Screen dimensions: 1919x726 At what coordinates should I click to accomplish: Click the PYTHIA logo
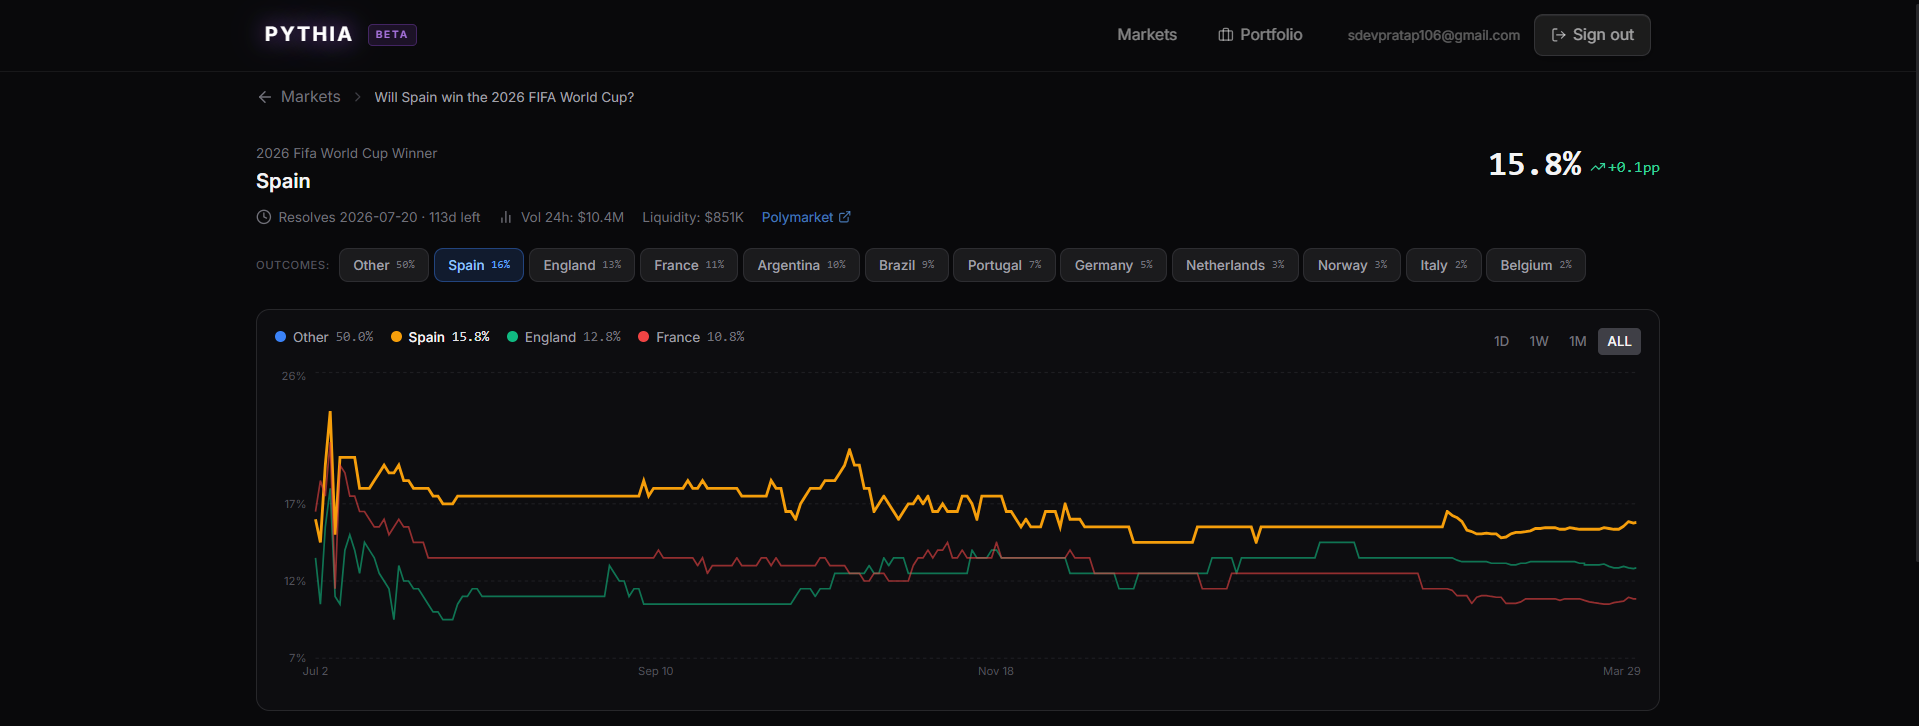pos(308,34)
